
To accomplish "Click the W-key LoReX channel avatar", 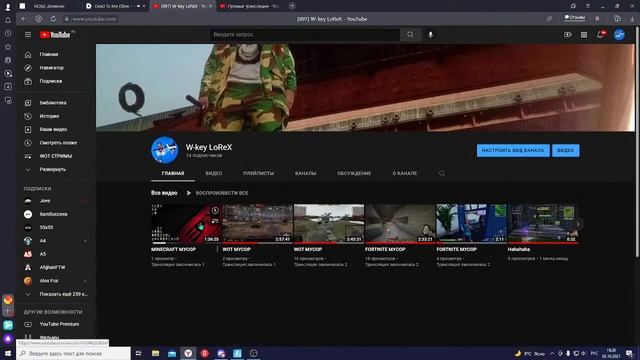I will [164, 150].
